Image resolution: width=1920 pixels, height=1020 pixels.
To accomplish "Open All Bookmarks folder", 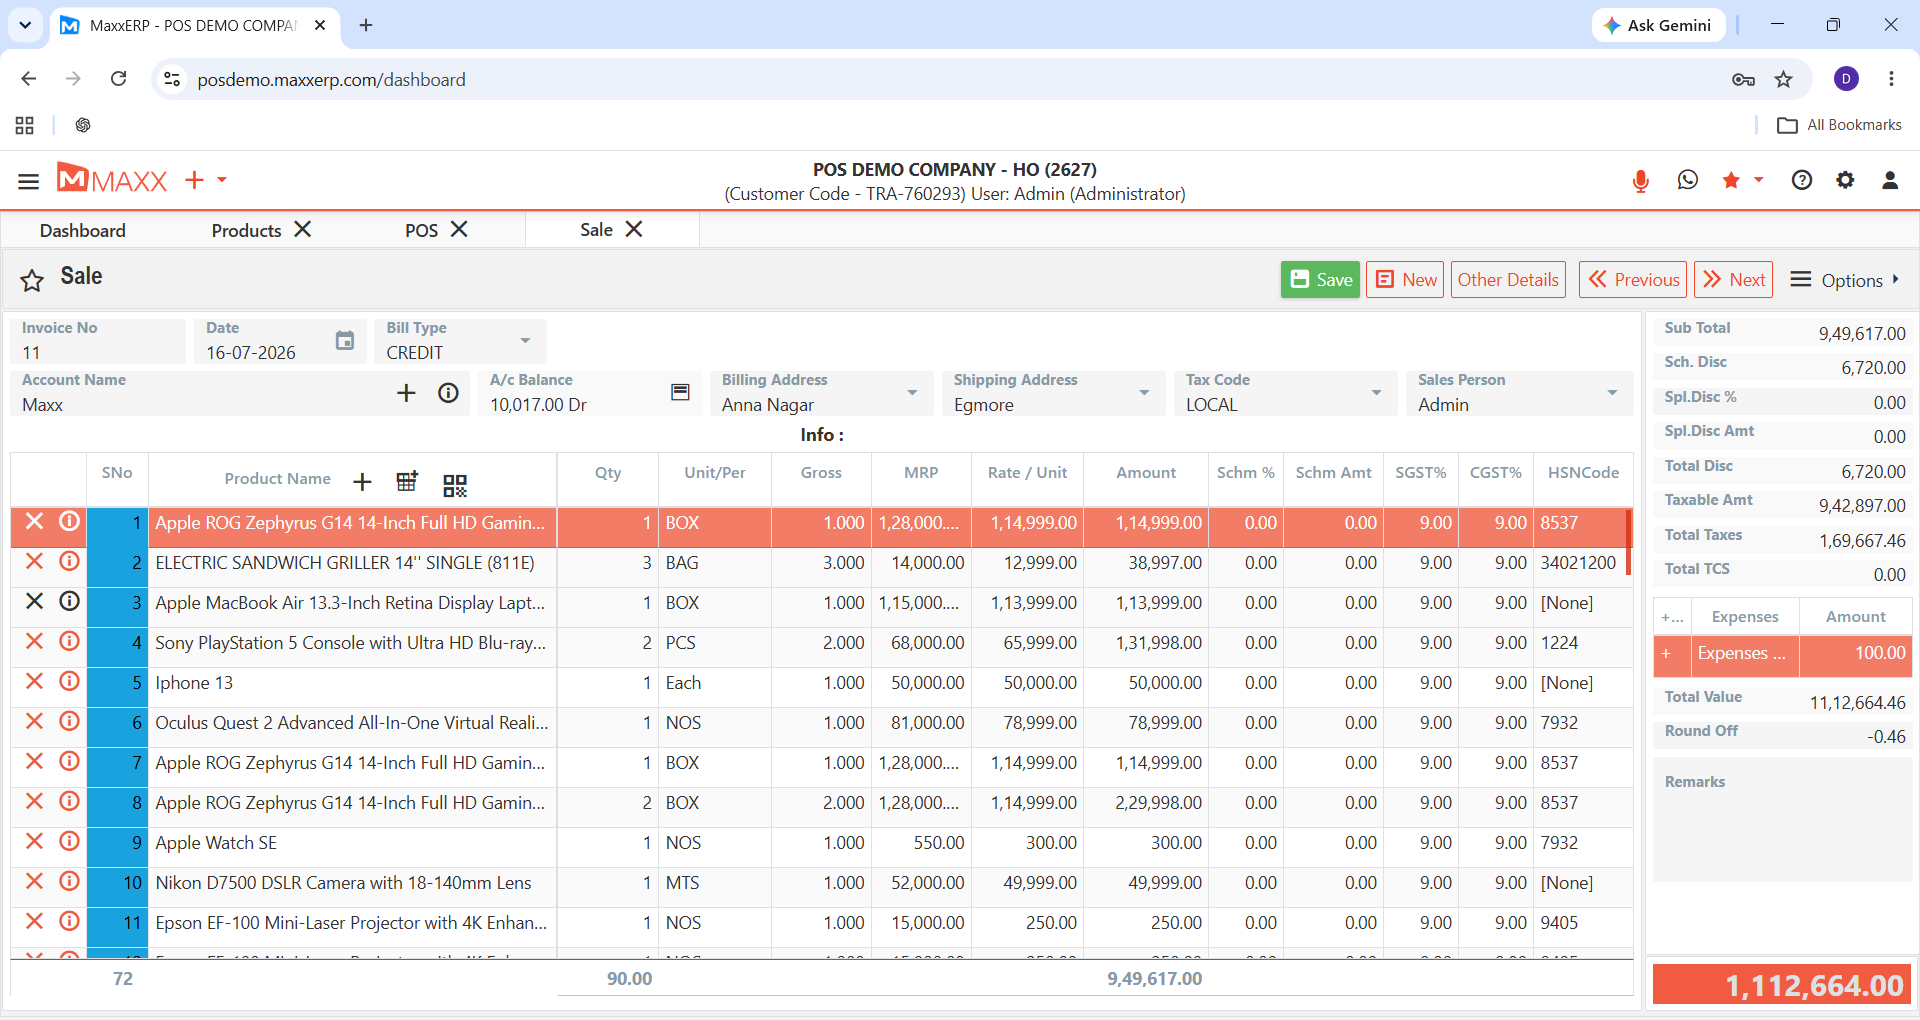I will (1839, 125).
